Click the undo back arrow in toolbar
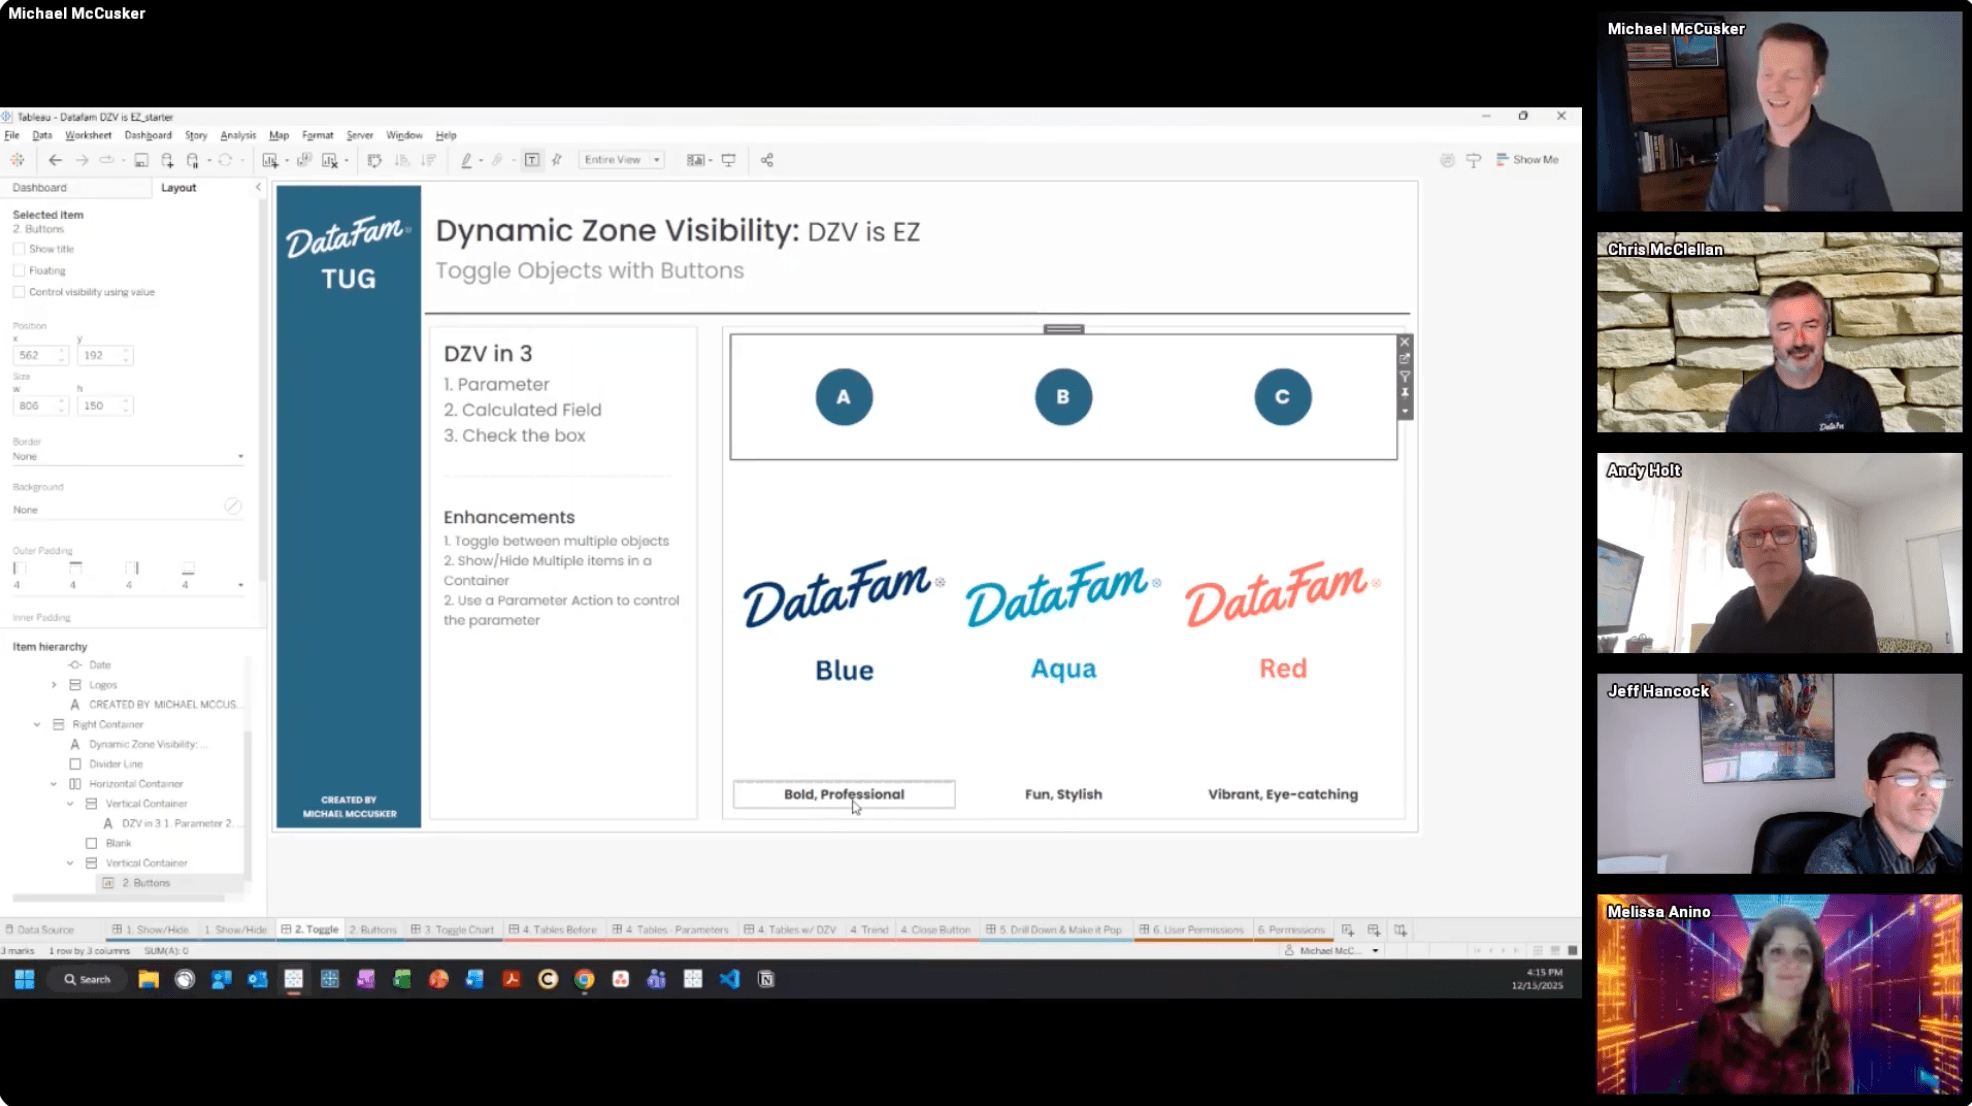The image size is (1972, 1106). (x=55, y=160)
